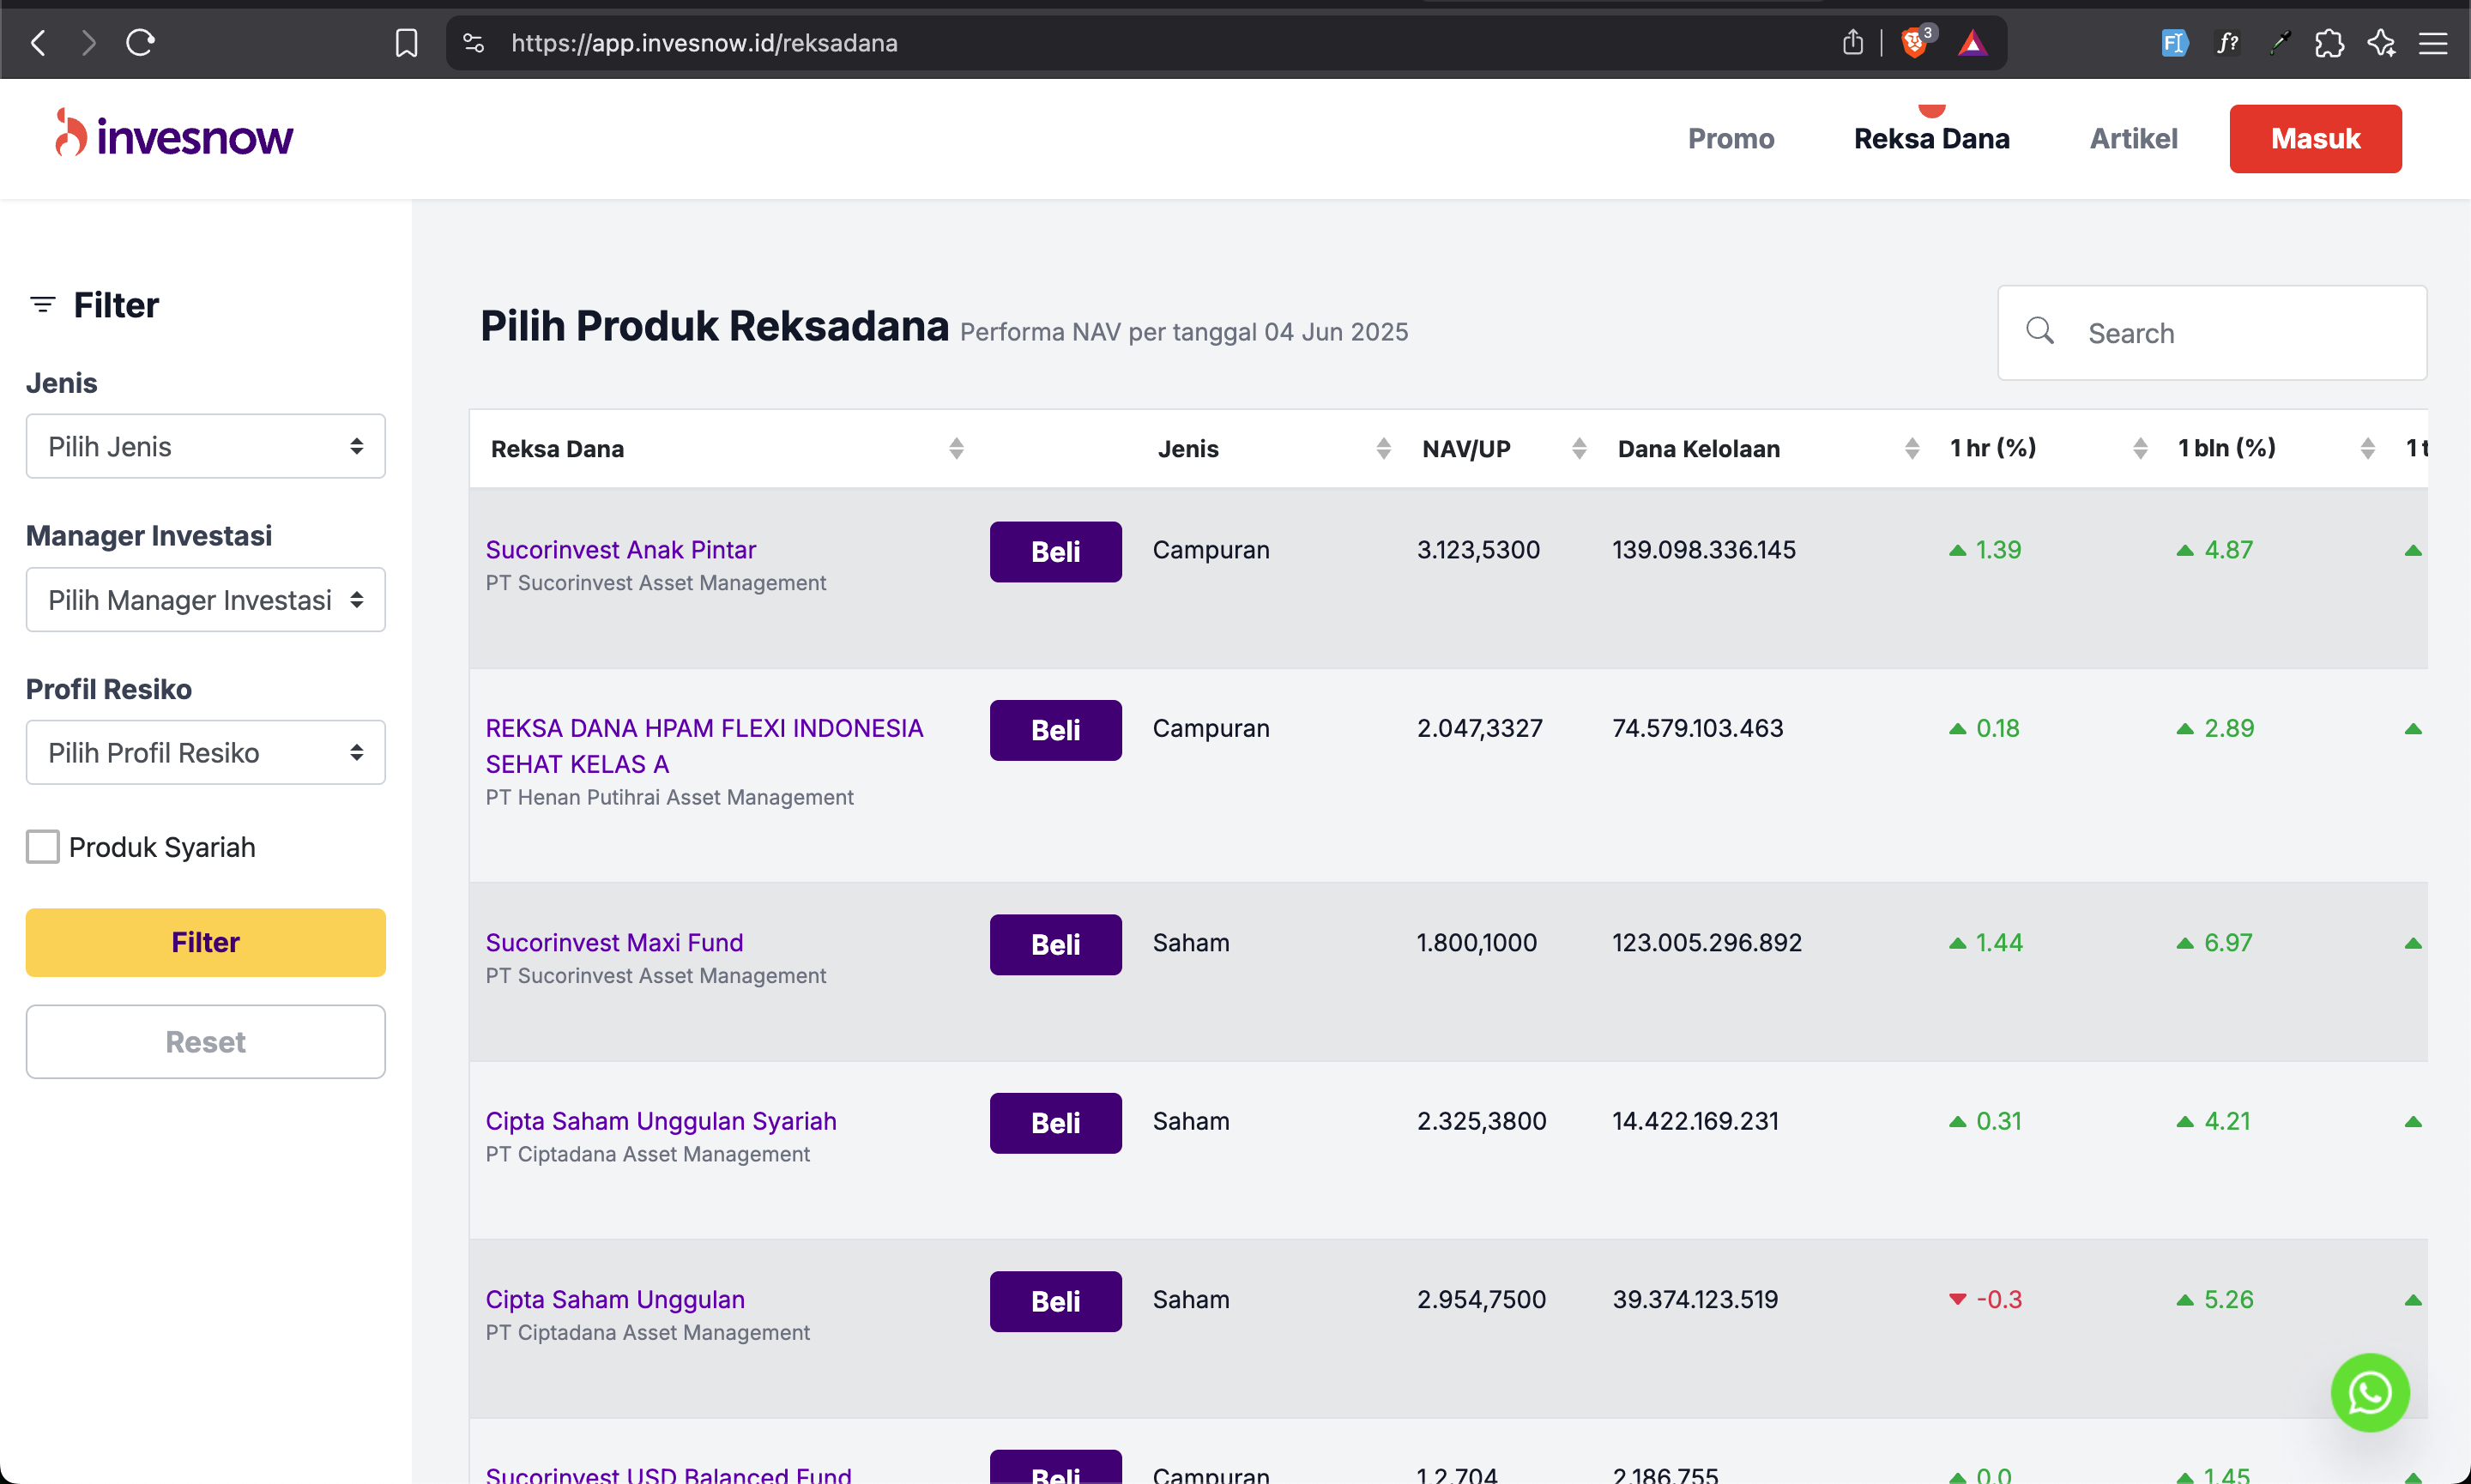Click Dana Kelolaan value 74.579.103.463
This screenshot has height=1484, width=2471.
[x=1697, y=728]
